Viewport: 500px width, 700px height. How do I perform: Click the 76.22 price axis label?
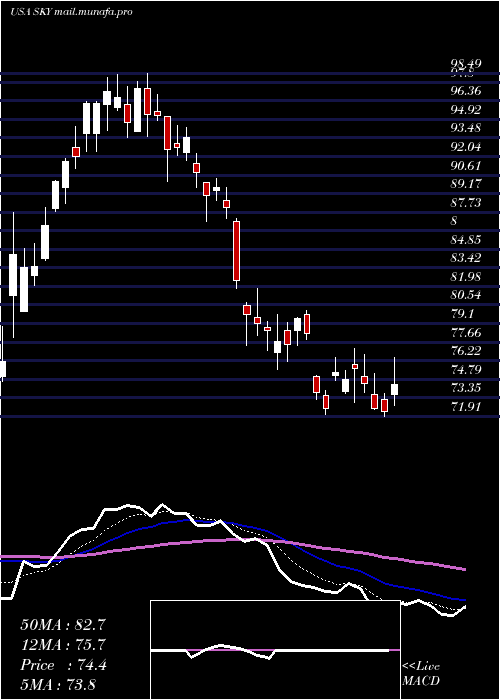tap(466, 350)
